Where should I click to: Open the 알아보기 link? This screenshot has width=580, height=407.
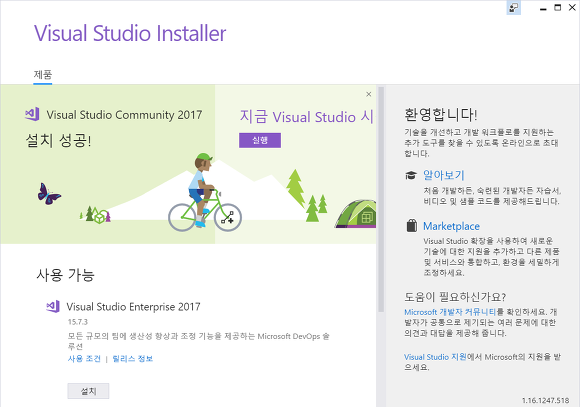point(444,175)
